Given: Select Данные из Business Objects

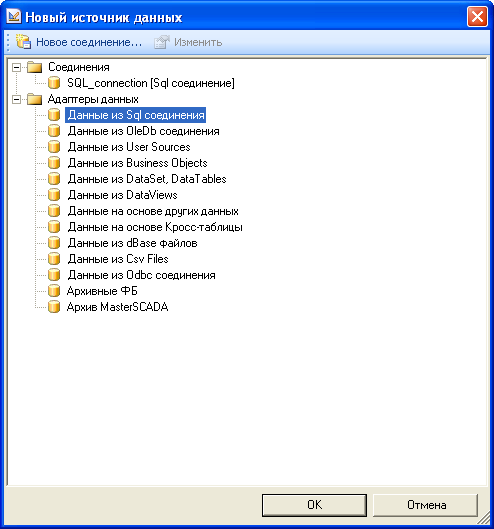Looking at the screenshot, I should click(137, 163).
